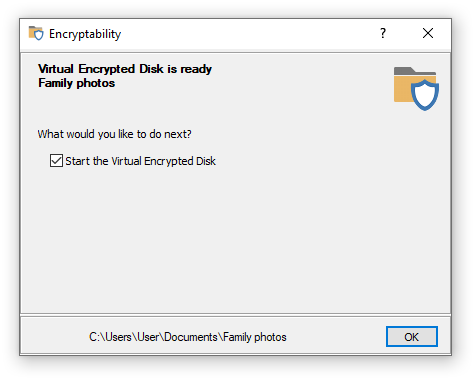Click the Encryptability app icon in title bar
Screen dimensions: 474x380
[x=36, y=33]
